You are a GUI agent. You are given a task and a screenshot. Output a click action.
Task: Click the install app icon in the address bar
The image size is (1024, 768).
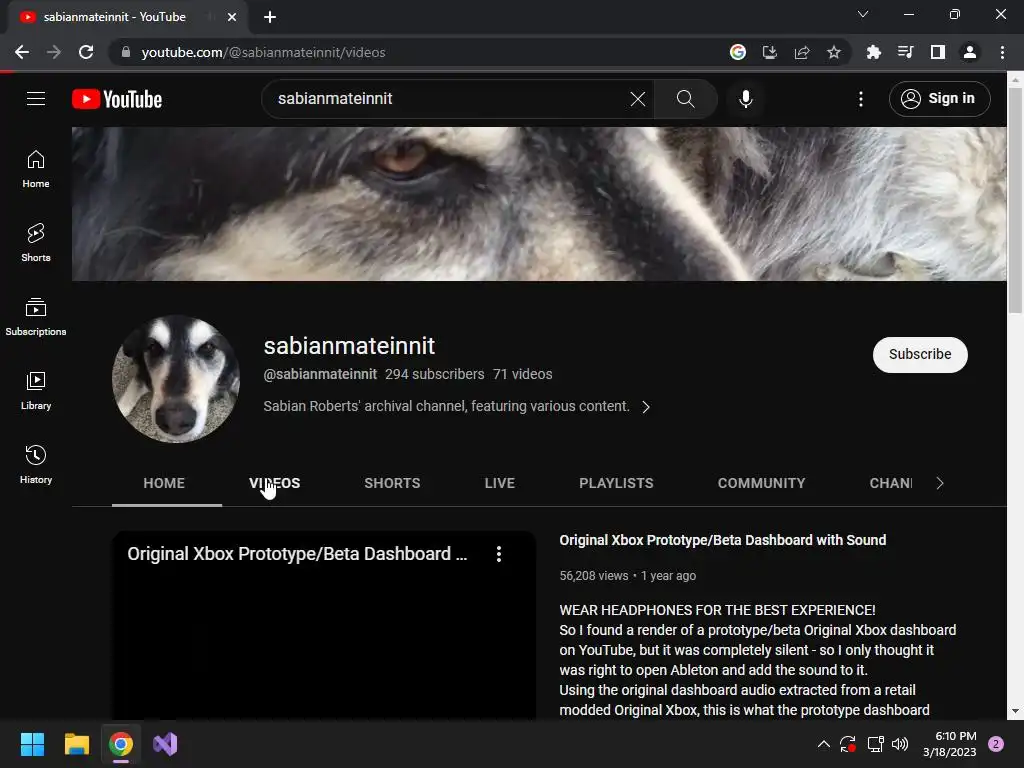(769, 52)
